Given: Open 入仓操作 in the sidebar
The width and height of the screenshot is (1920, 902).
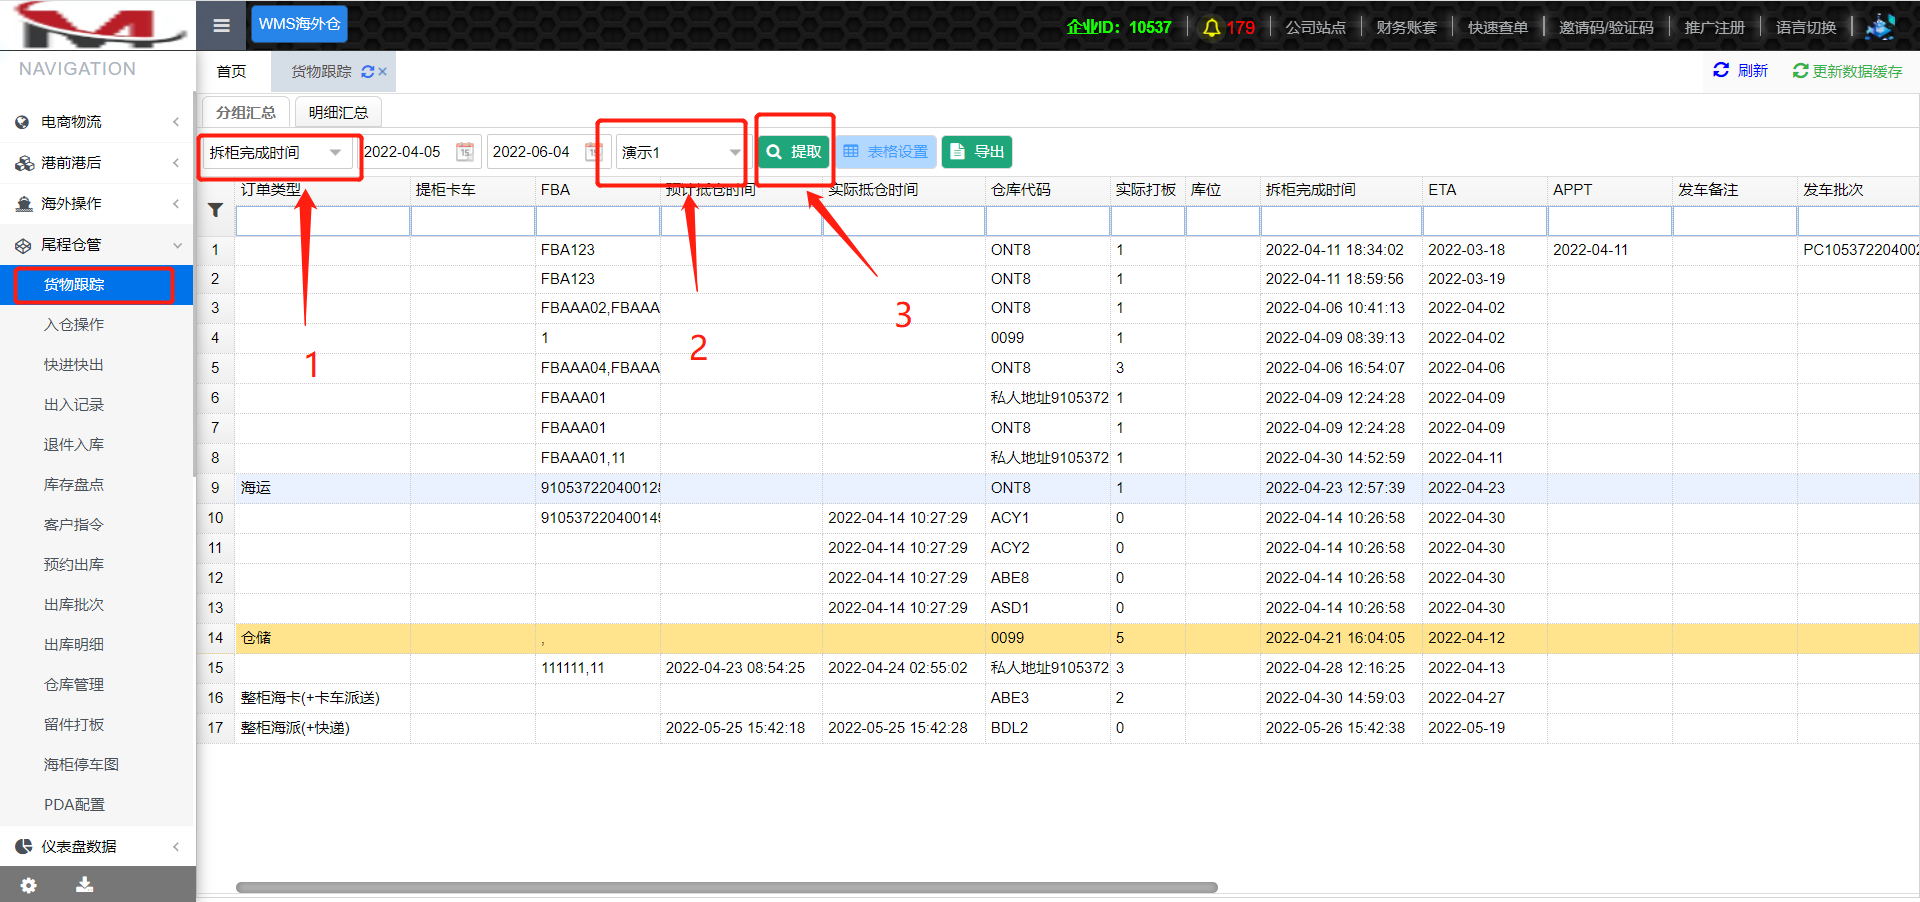Looking at the screenshot, I should (74, 325).
